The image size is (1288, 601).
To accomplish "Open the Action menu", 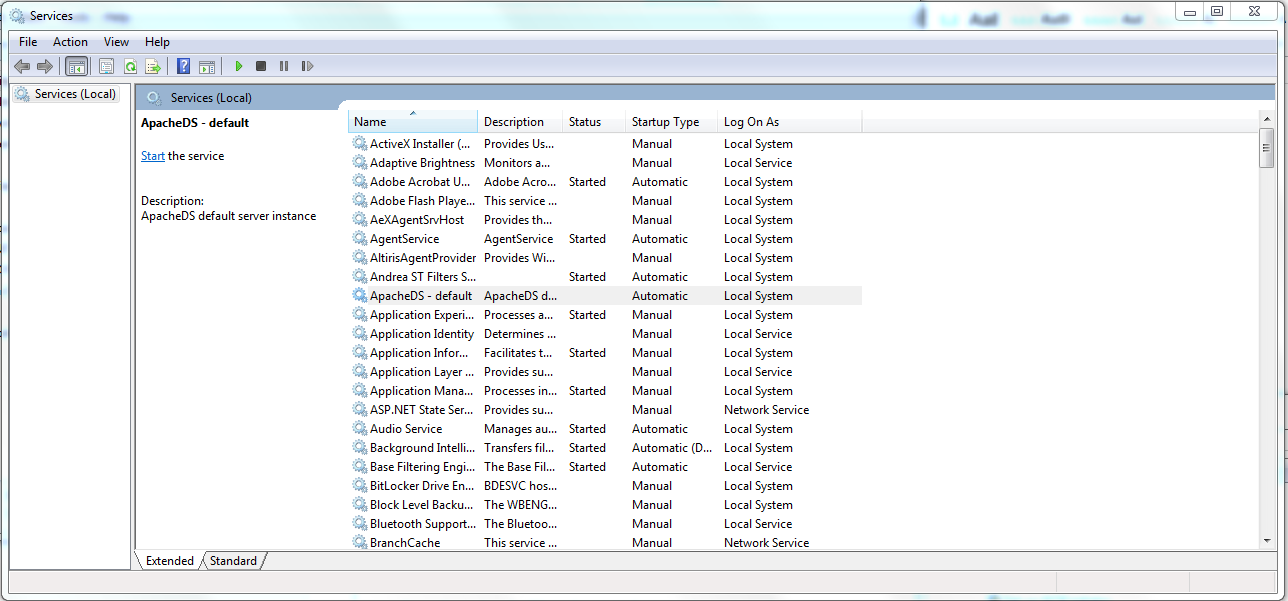I will pos(70,42).
